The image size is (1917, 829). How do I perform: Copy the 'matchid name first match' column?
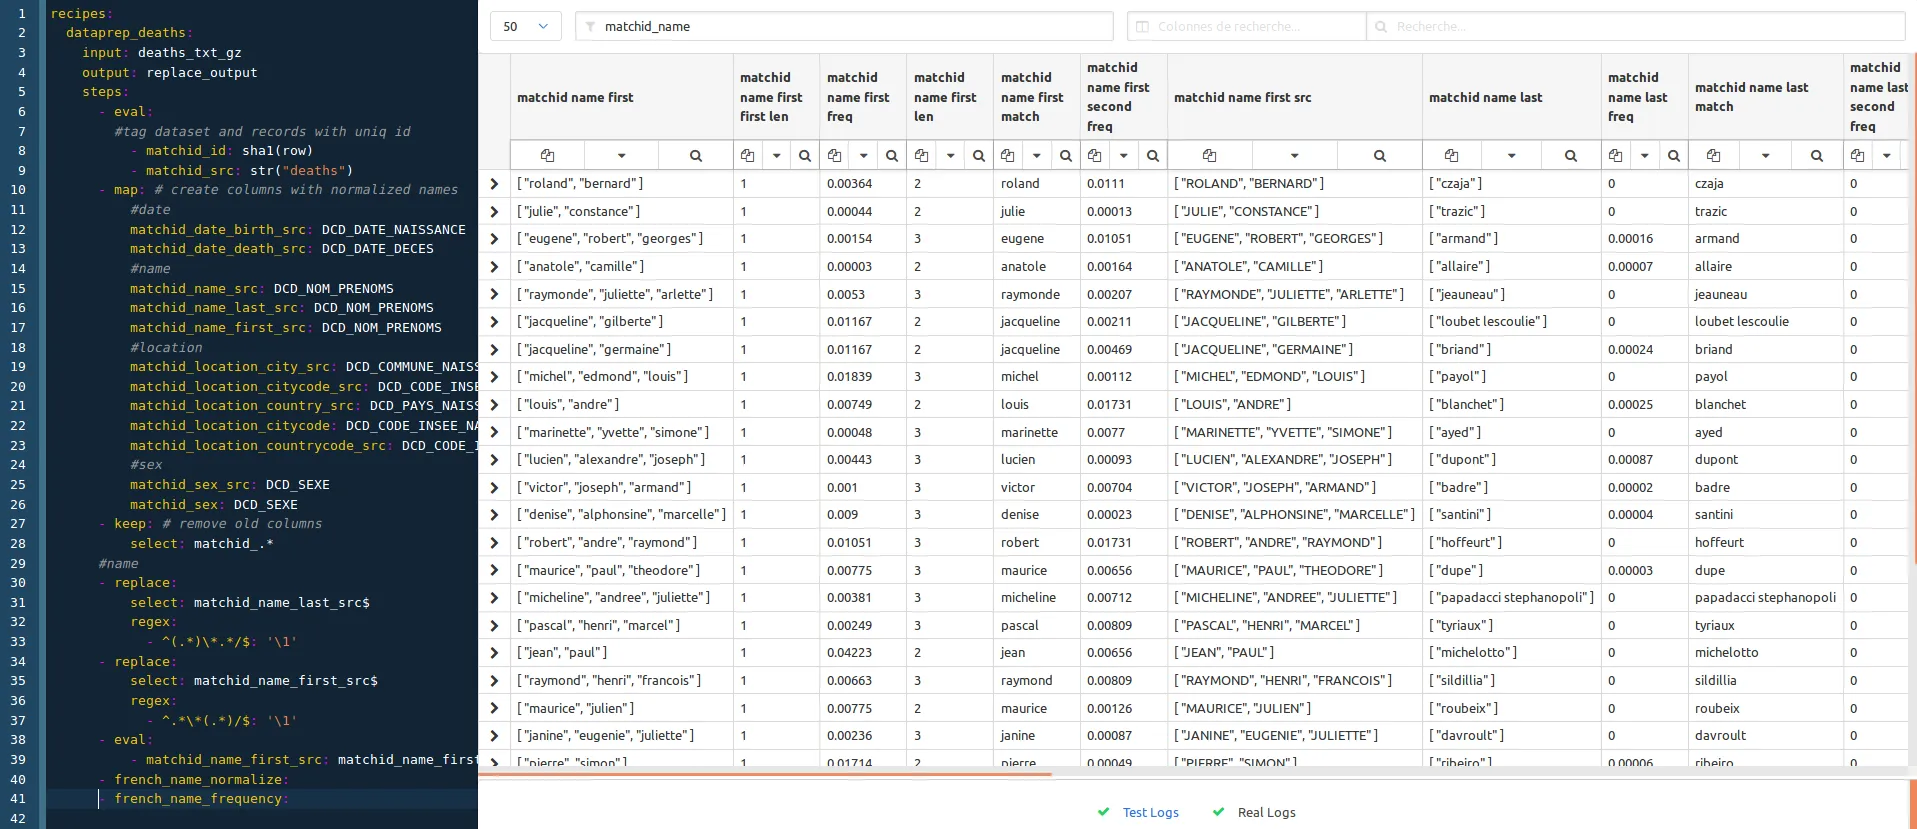[x=1008, y=155]
